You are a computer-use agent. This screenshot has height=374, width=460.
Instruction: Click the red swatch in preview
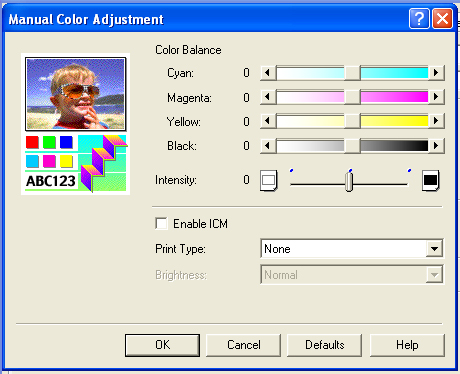point(32,142)
